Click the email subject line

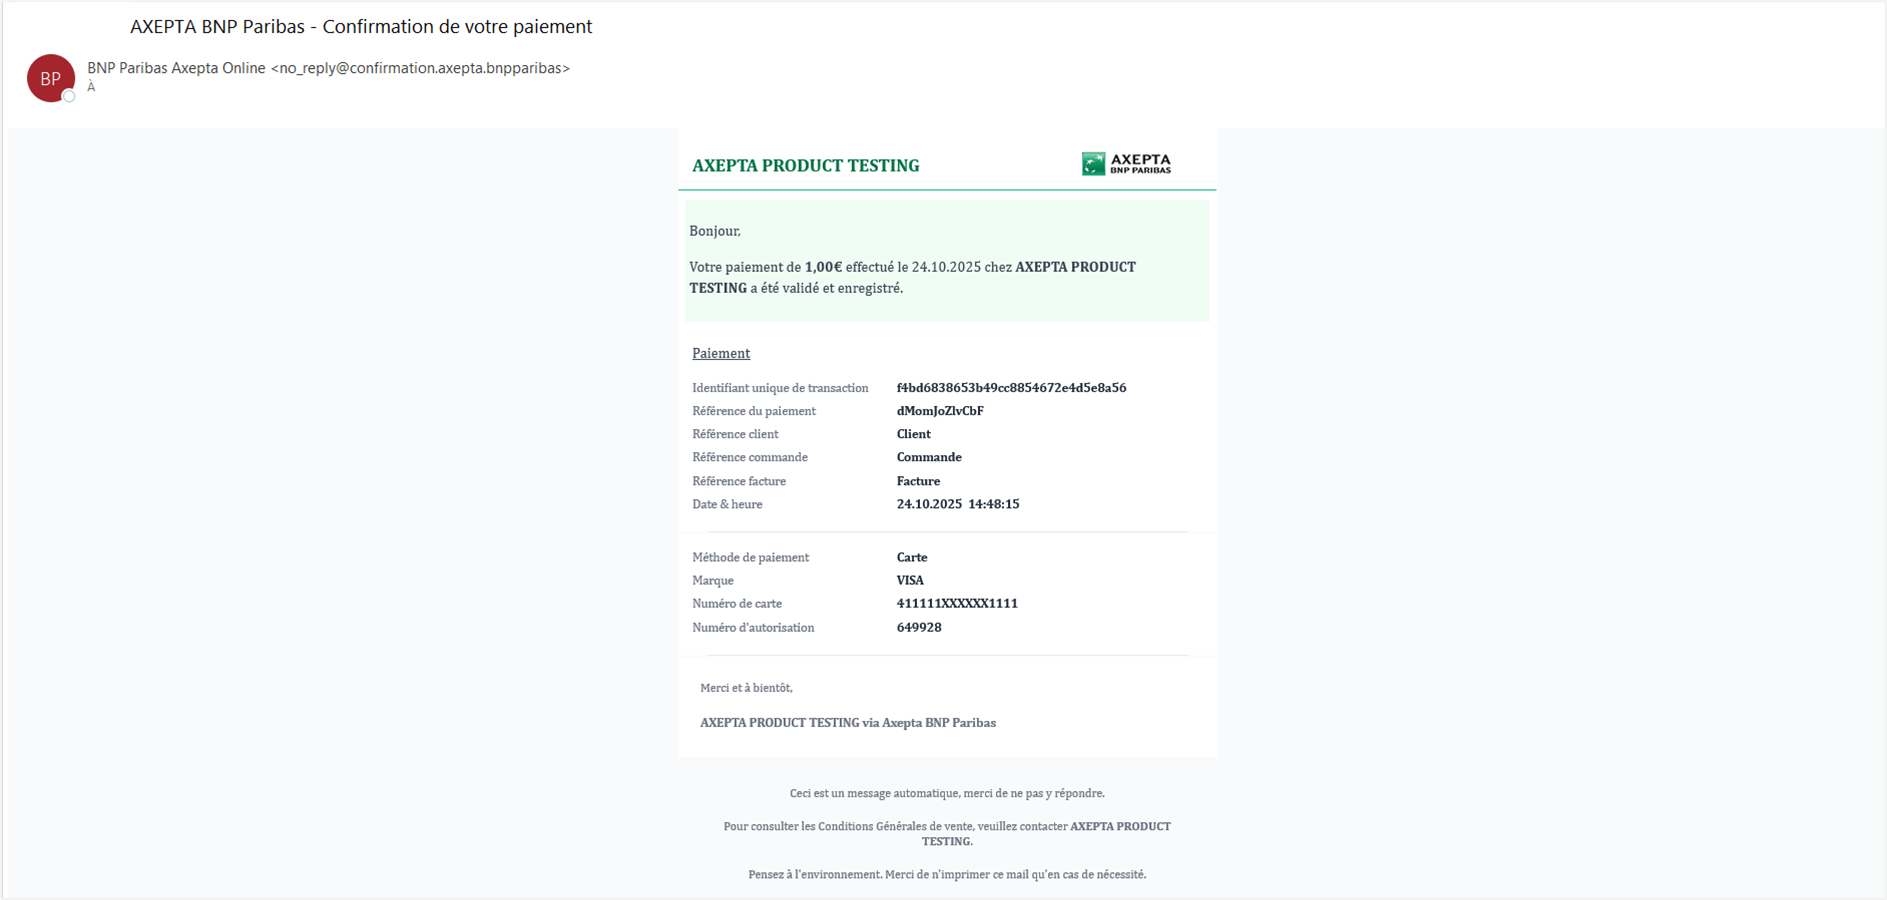click(x=361, y=27)
